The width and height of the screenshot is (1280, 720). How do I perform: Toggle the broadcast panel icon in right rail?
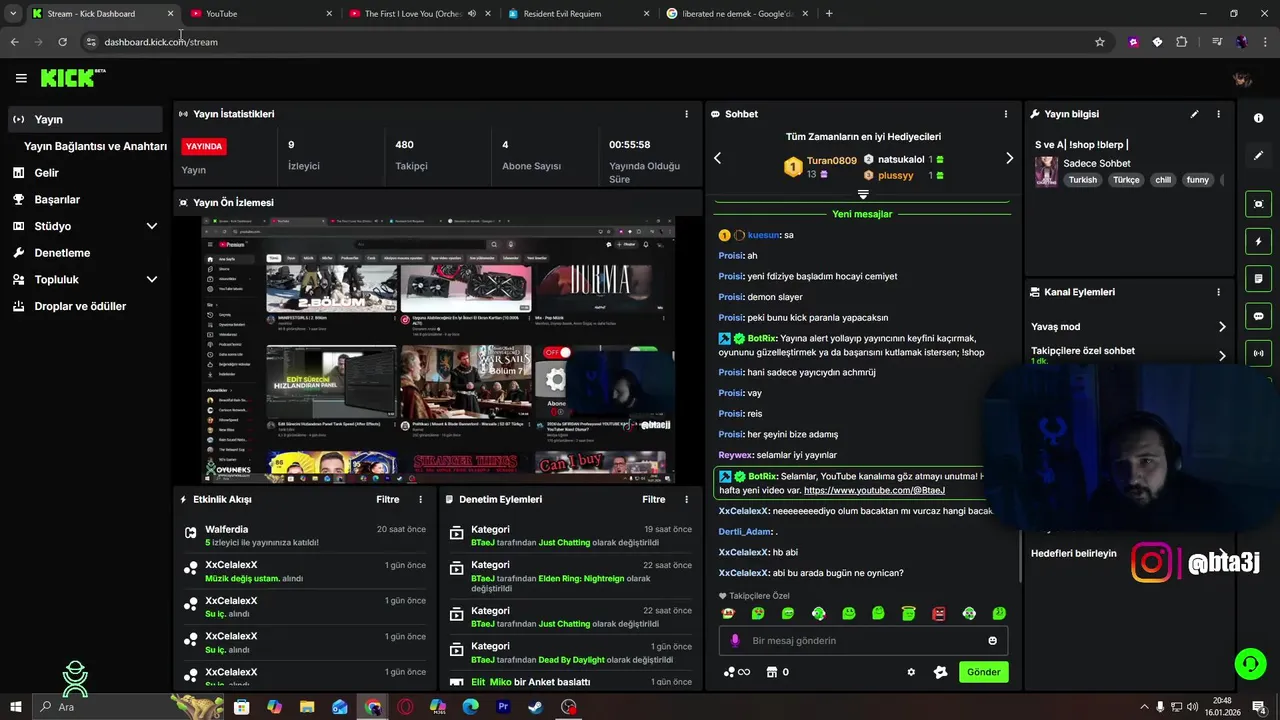click(1258, 353)
